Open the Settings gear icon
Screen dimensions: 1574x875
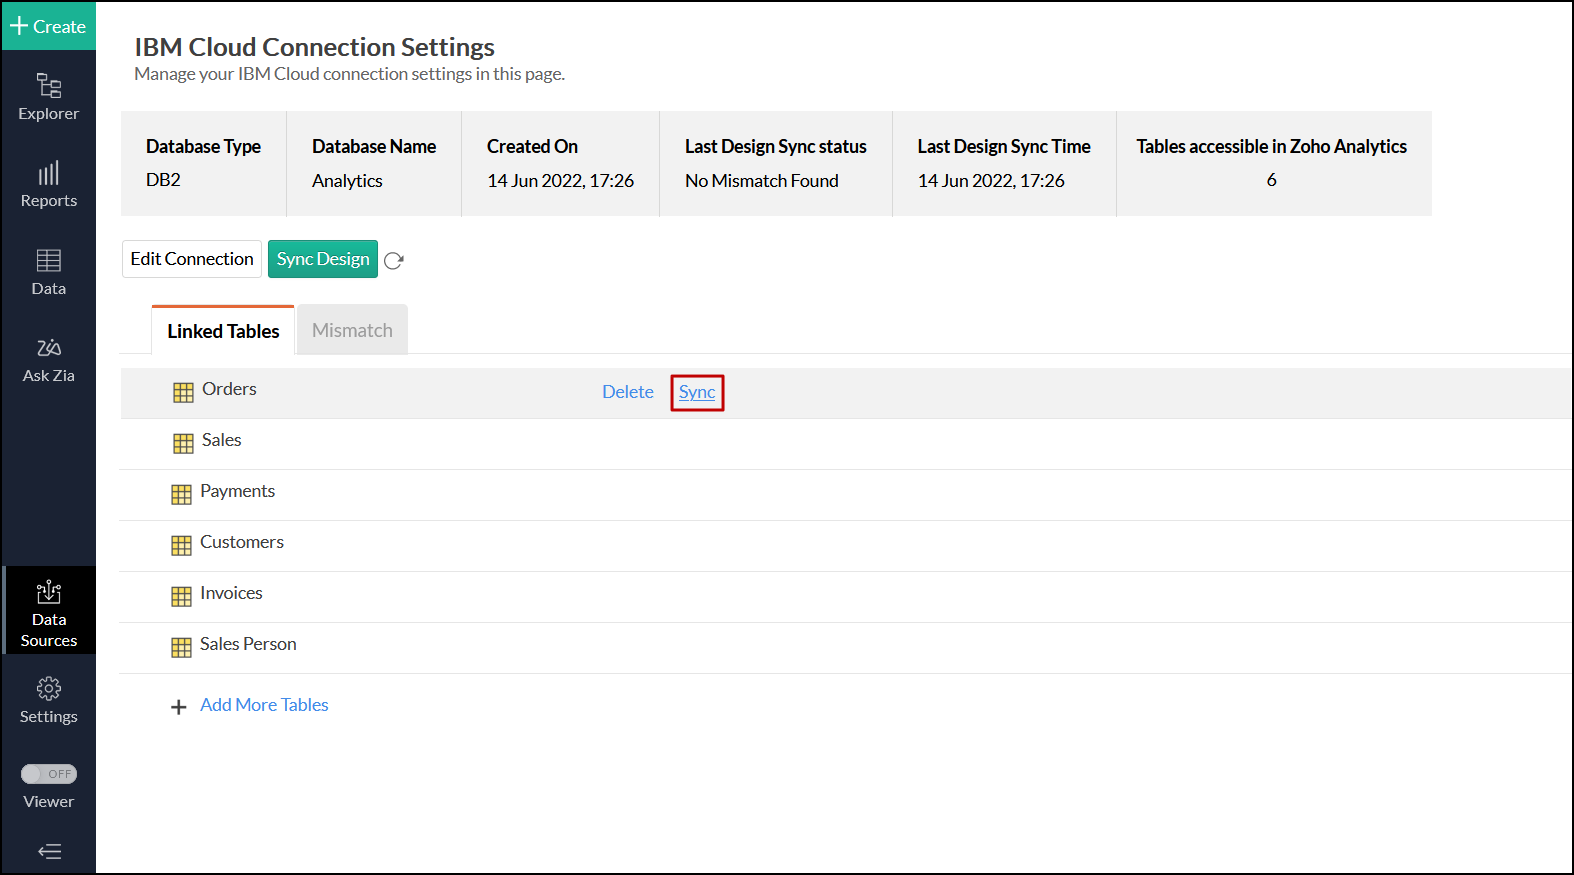click(x=48, y=688)
